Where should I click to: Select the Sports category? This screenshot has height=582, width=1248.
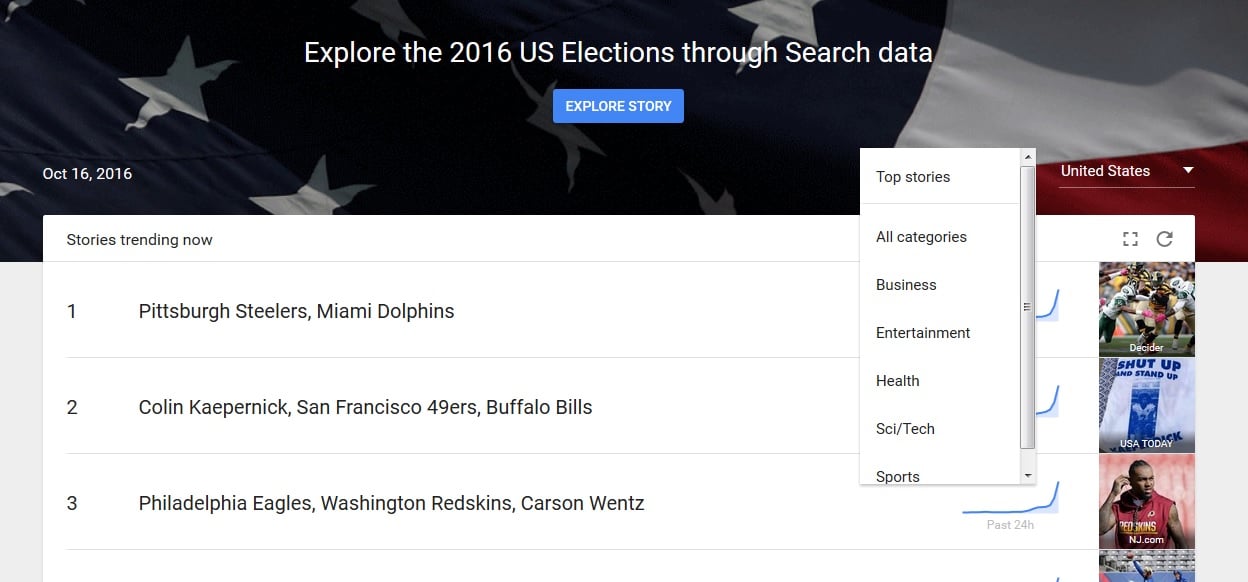(898, 476)
